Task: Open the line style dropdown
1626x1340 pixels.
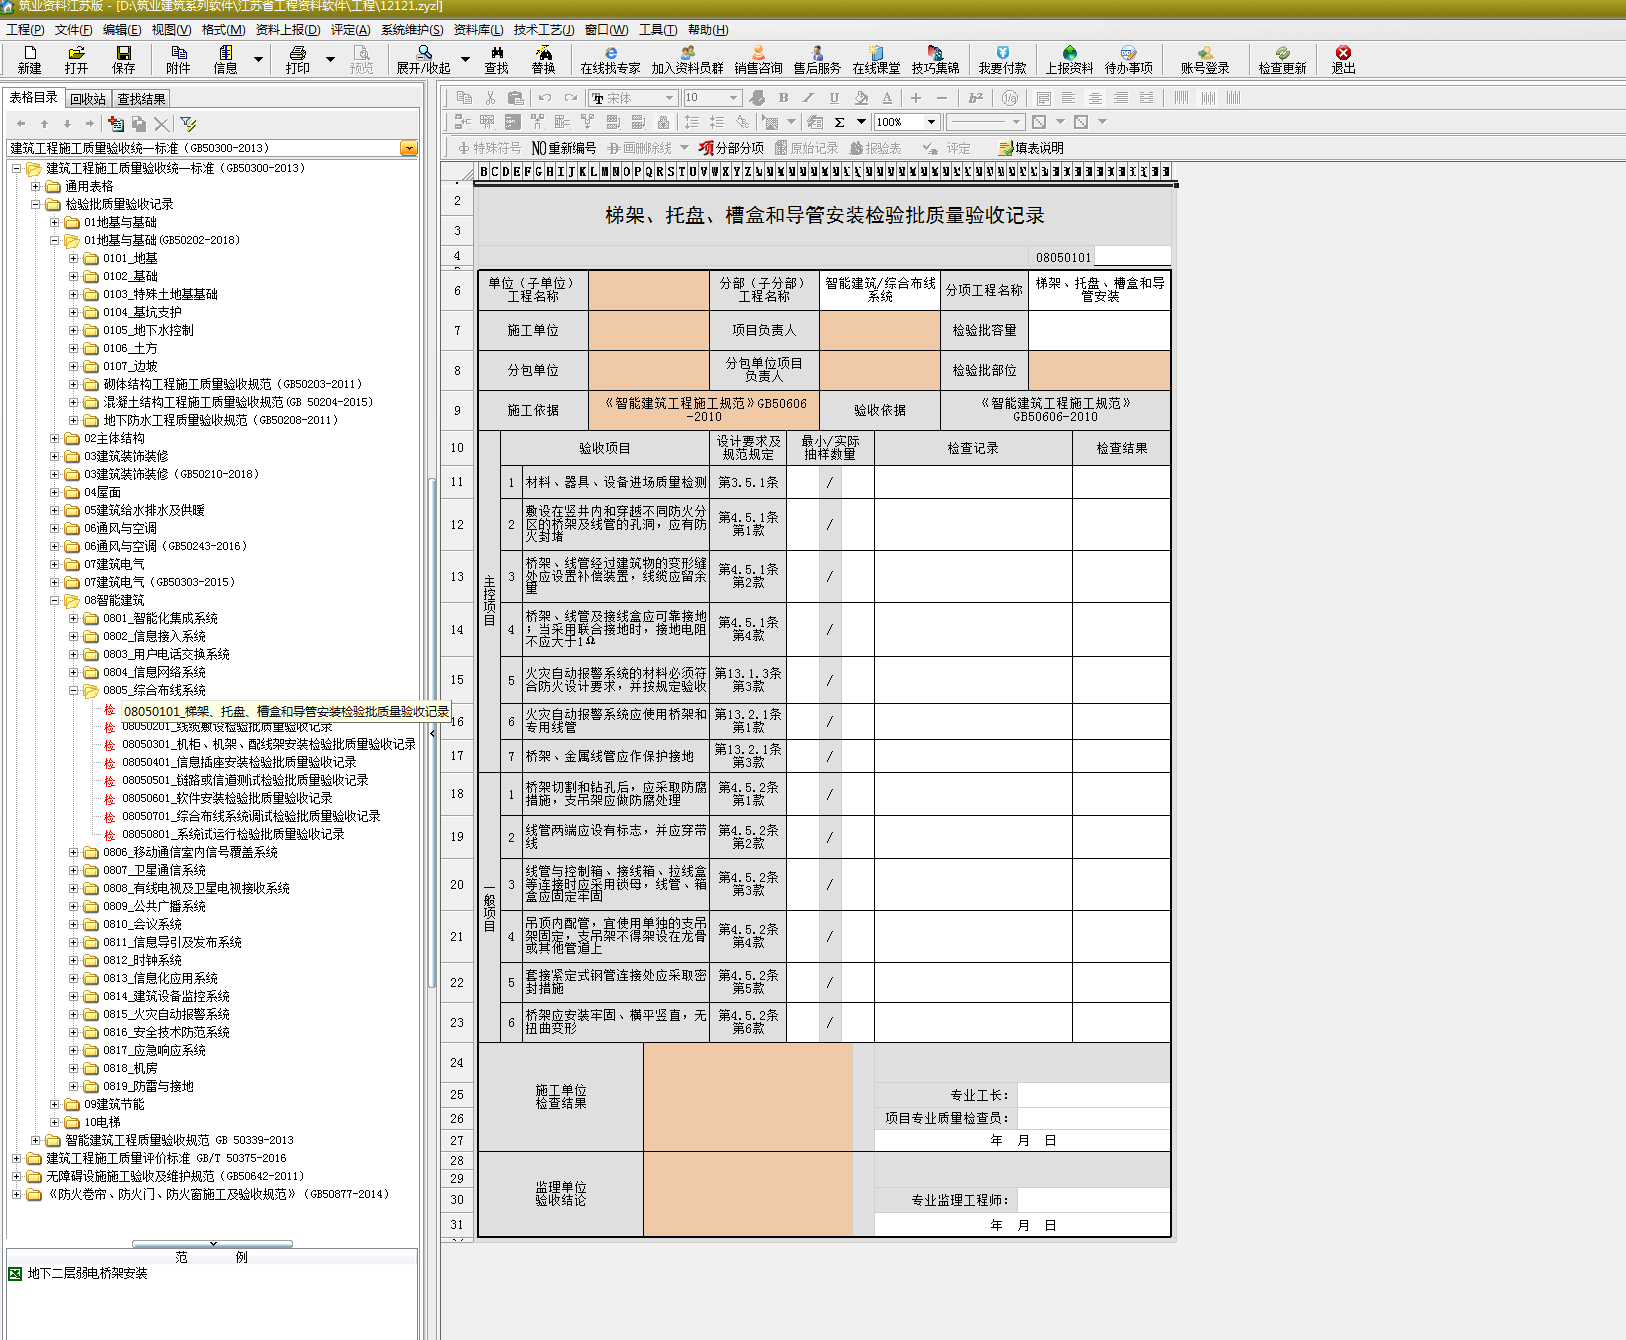Action: tap(1016, 122)
